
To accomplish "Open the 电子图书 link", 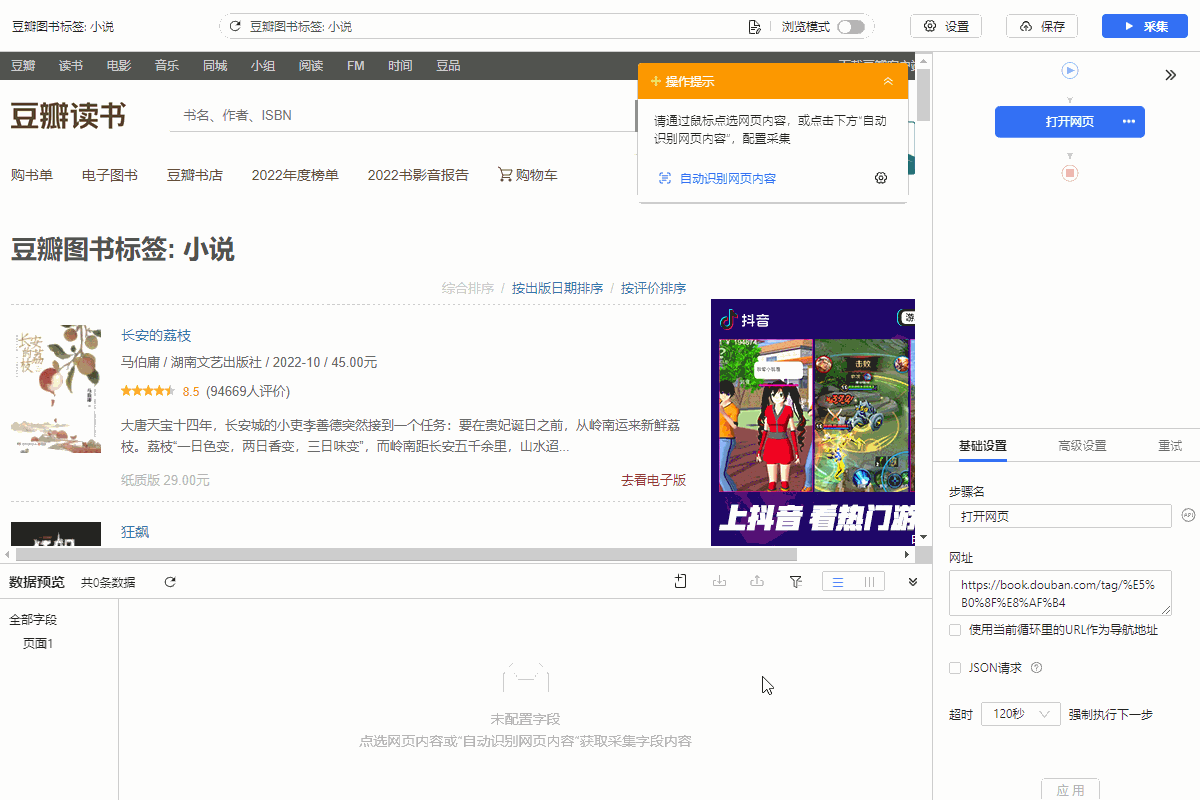I will click(x=110, y=175).
